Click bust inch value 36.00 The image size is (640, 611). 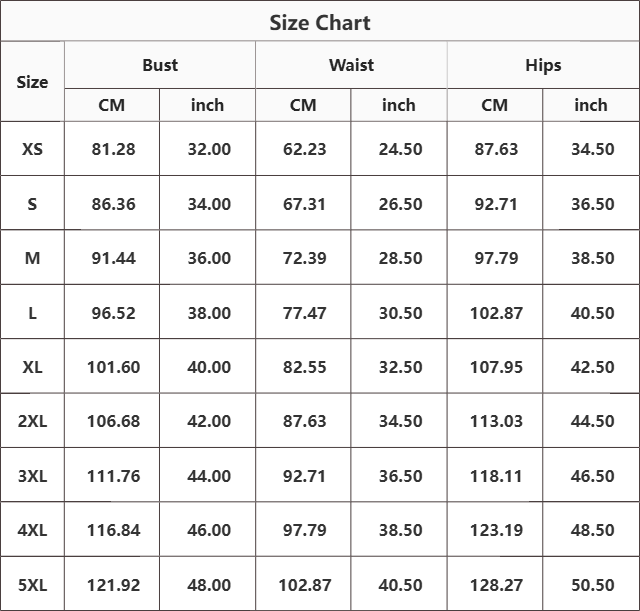209,258
